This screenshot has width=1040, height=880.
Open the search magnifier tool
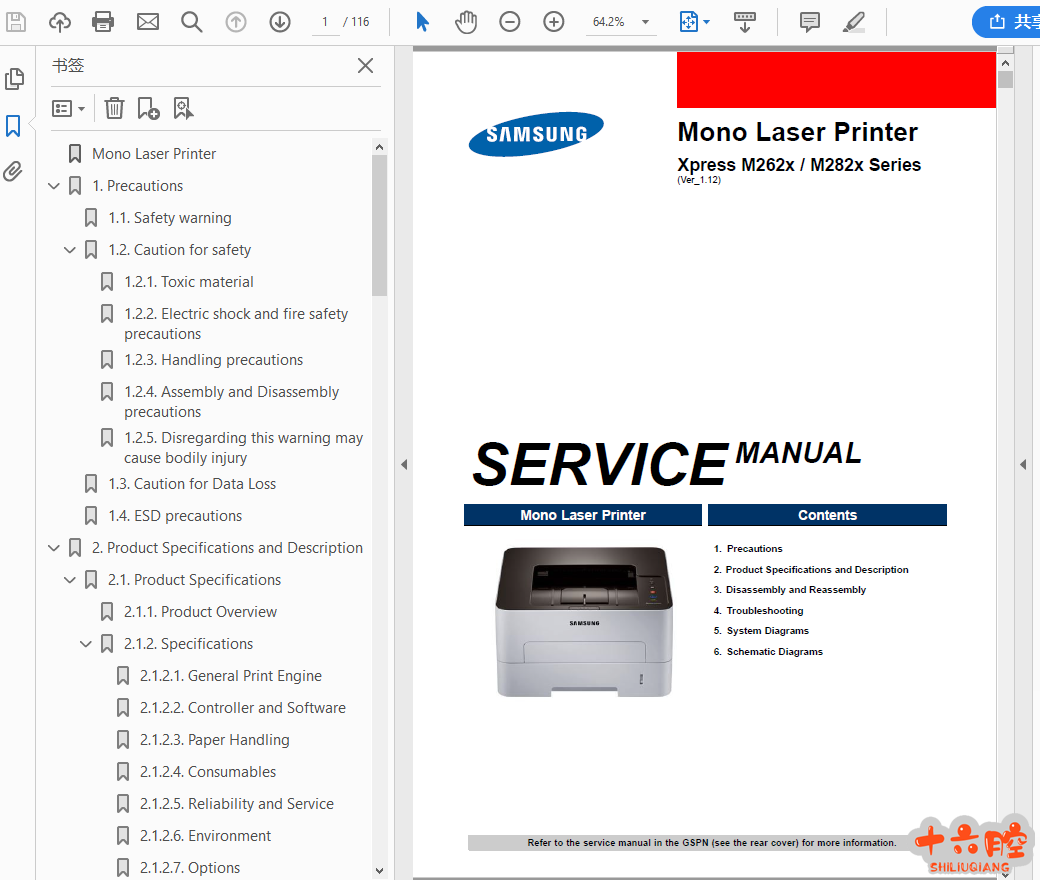coord(192,21)
